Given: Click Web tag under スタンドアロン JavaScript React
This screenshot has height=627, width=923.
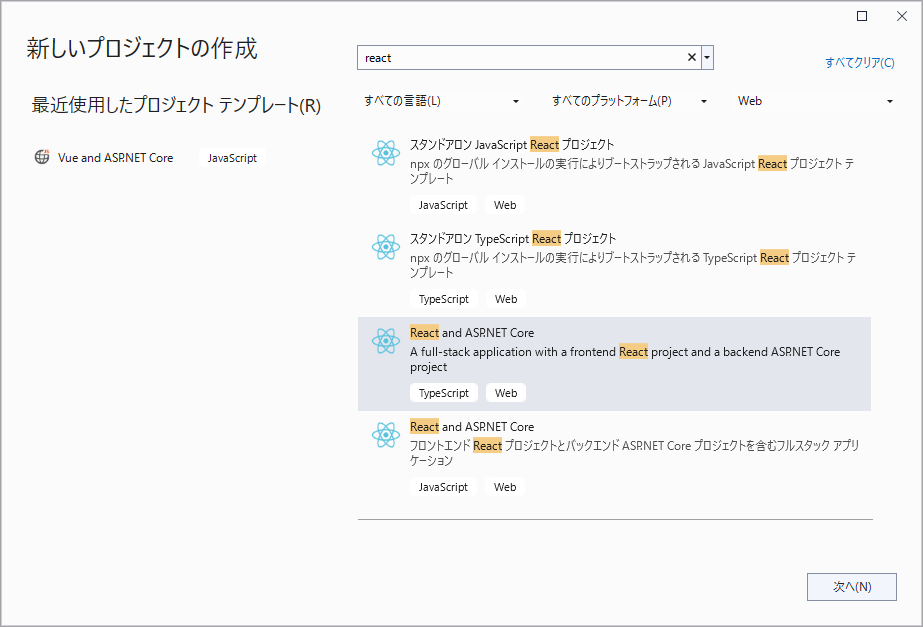Looking at the screenshot, I should (x=505, y=205).
